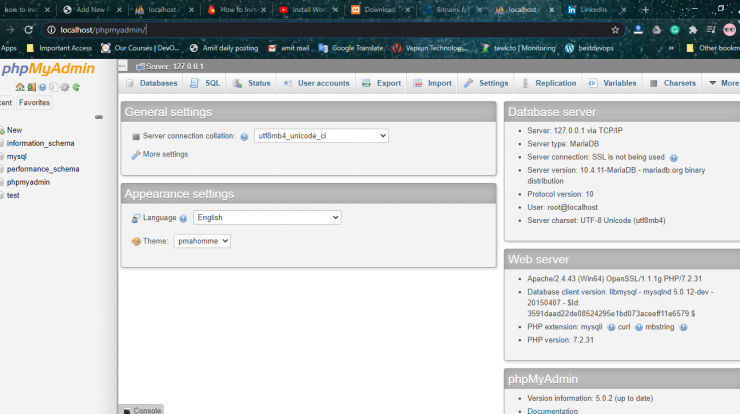The image size is (740, 414).
Task: Open the media control playlist icon
Action: click(711, 30)
